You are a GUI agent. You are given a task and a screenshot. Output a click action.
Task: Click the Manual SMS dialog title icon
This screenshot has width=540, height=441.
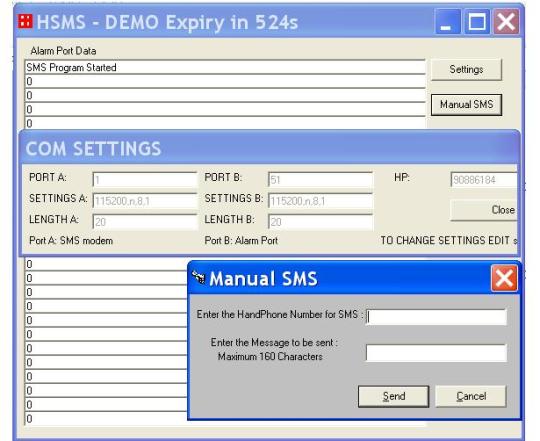[x=199, y=277]
